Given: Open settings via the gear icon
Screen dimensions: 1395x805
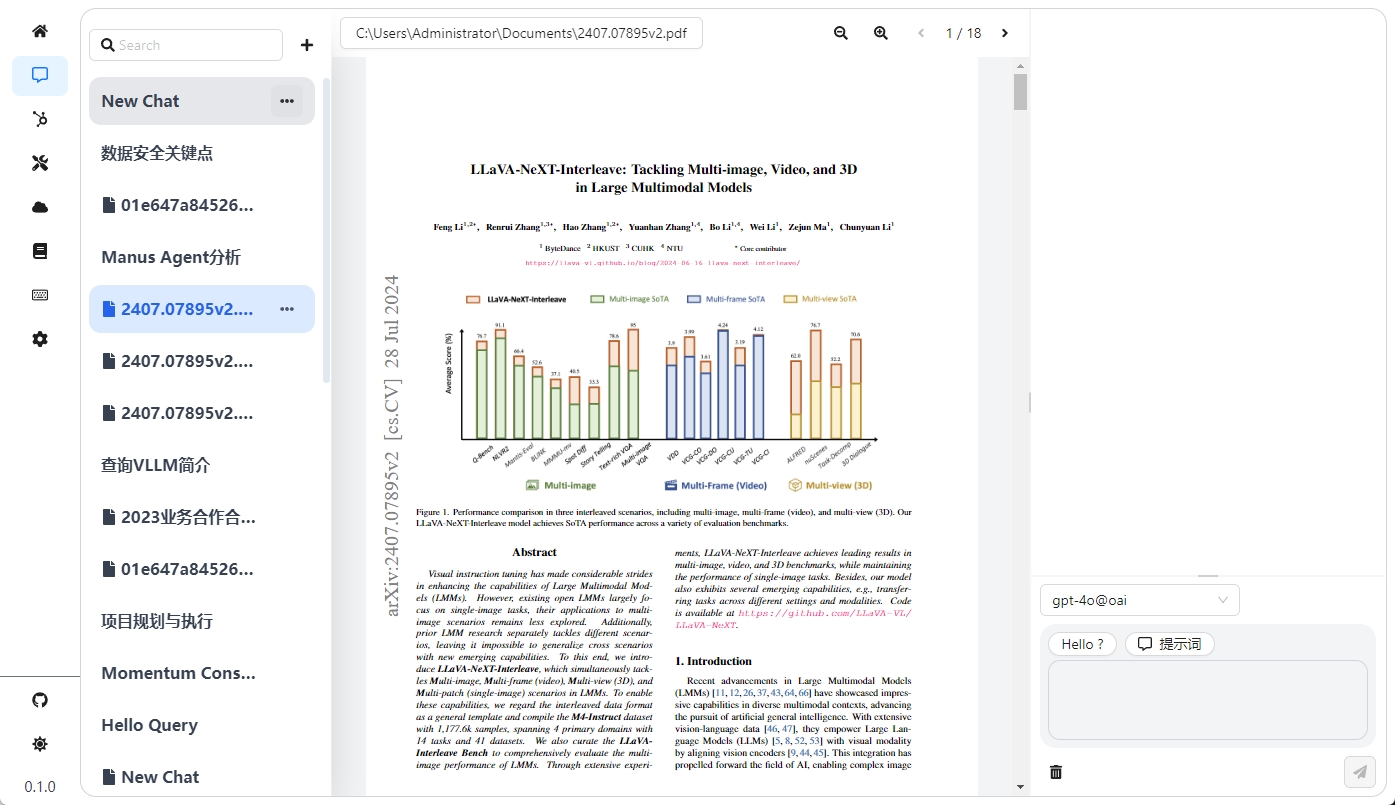Looking at the screenshot, I should click(40, 339).
